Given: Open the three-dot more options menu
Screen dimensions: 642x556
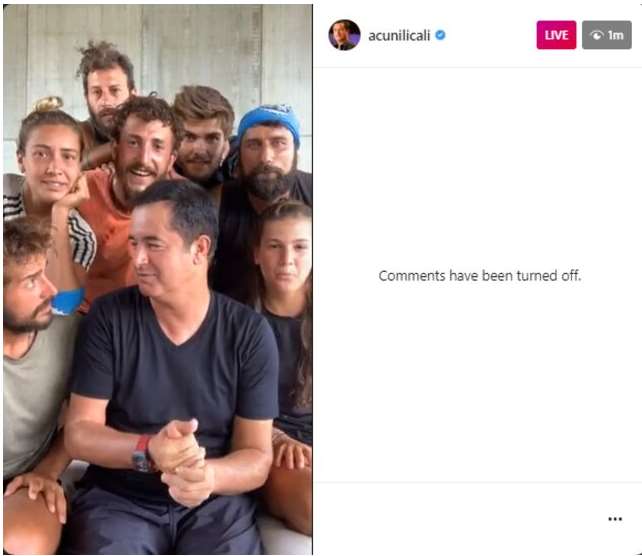Looking at the screenshot, I should [x=615, y=519].
